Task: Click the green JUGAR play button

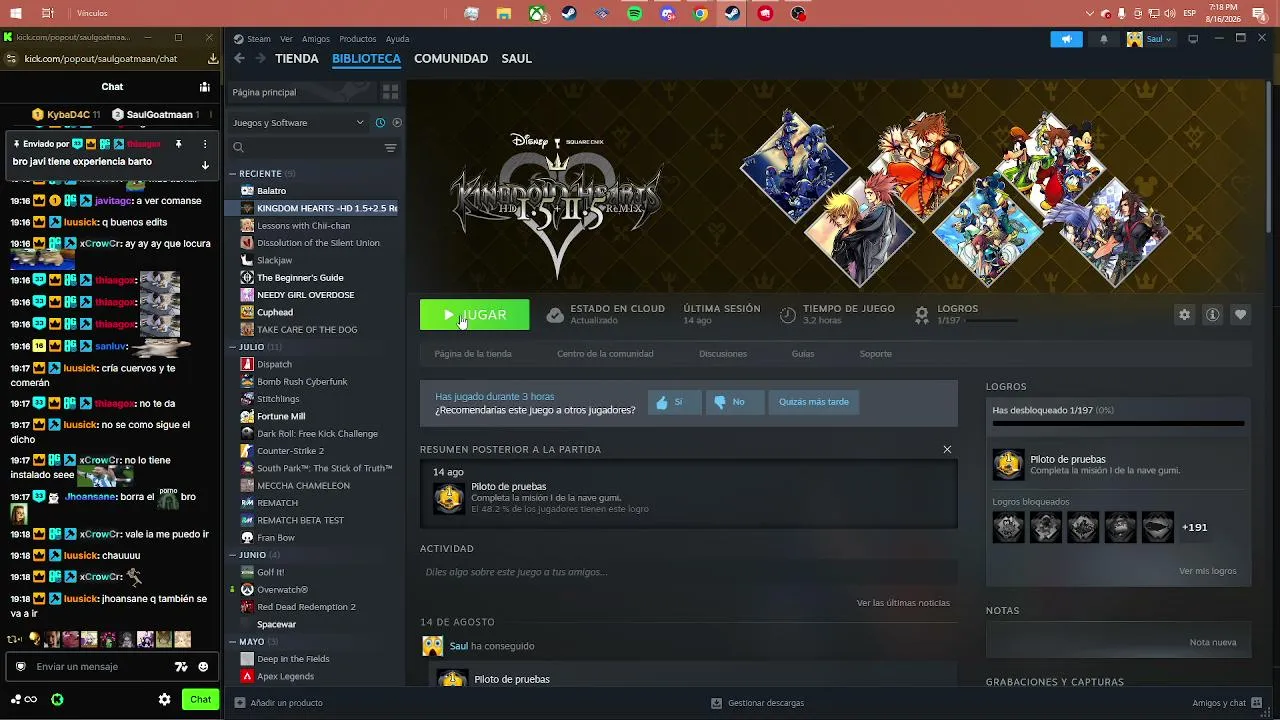Action: click(x=475, y=315)
